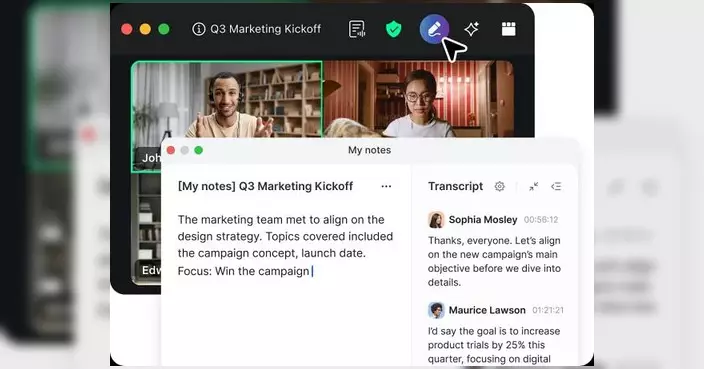Screen dimensions: 704x369
Task: Select the video tile of the man with a headset
Action: click(x=227, y=100)
